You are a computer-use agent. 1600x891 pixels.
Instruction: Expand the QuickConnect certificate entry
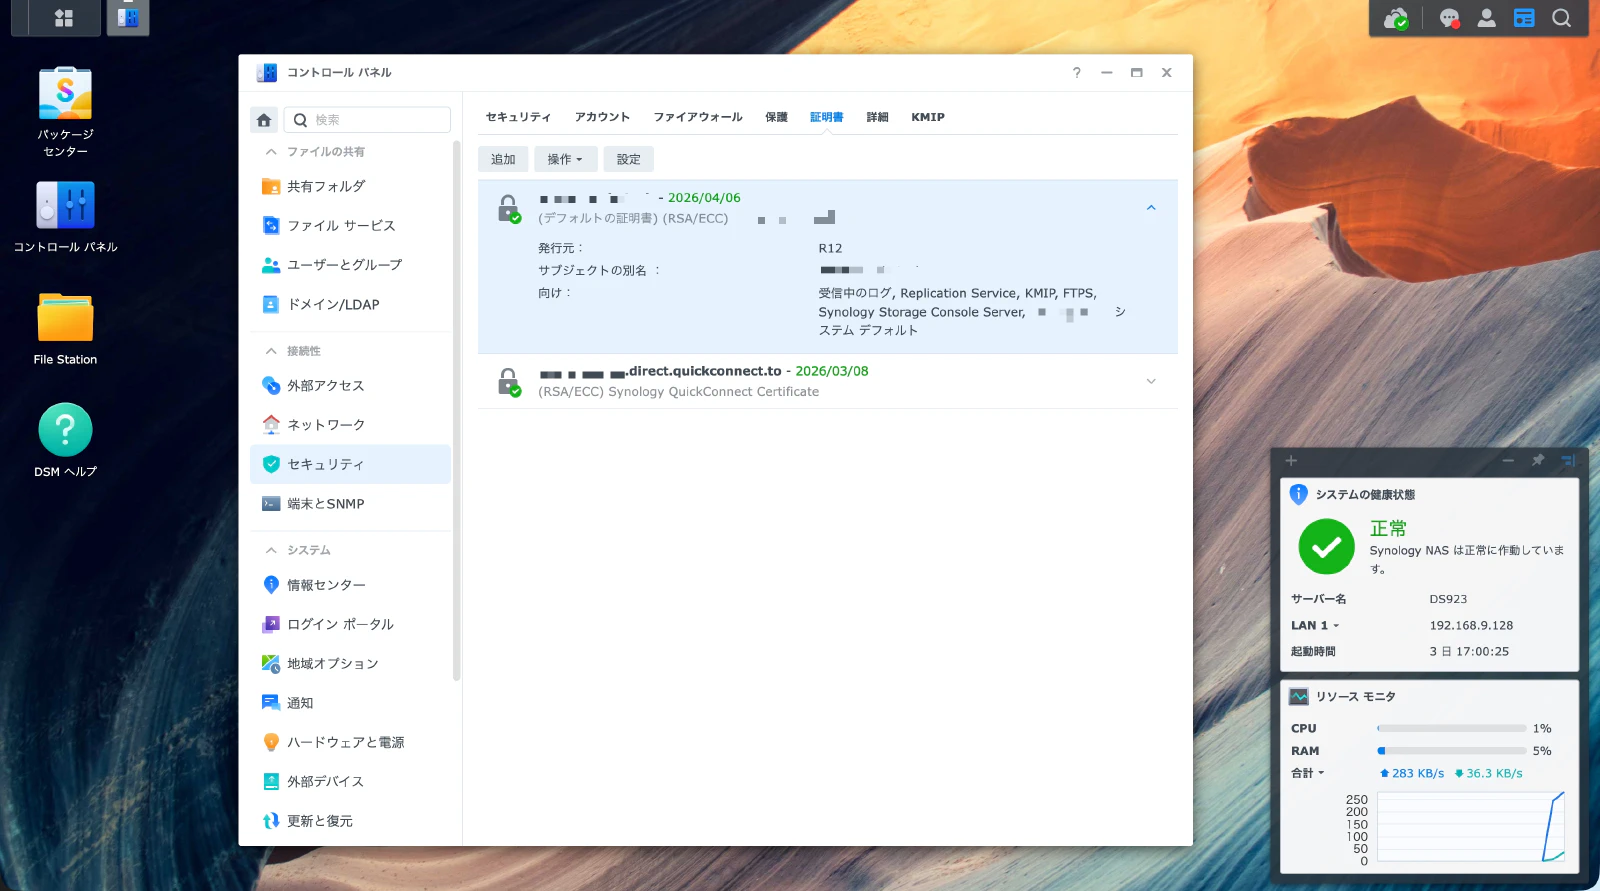click(1151, 381)
